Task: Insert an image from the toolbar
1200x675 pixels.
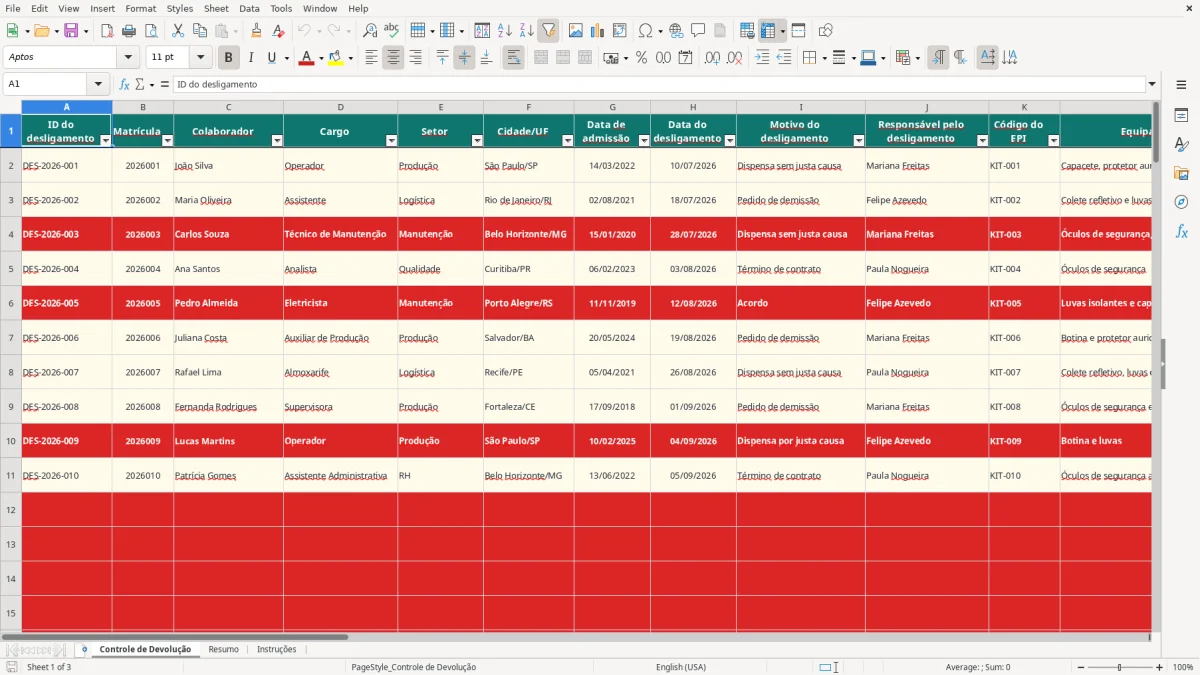Action: point(576,31)
